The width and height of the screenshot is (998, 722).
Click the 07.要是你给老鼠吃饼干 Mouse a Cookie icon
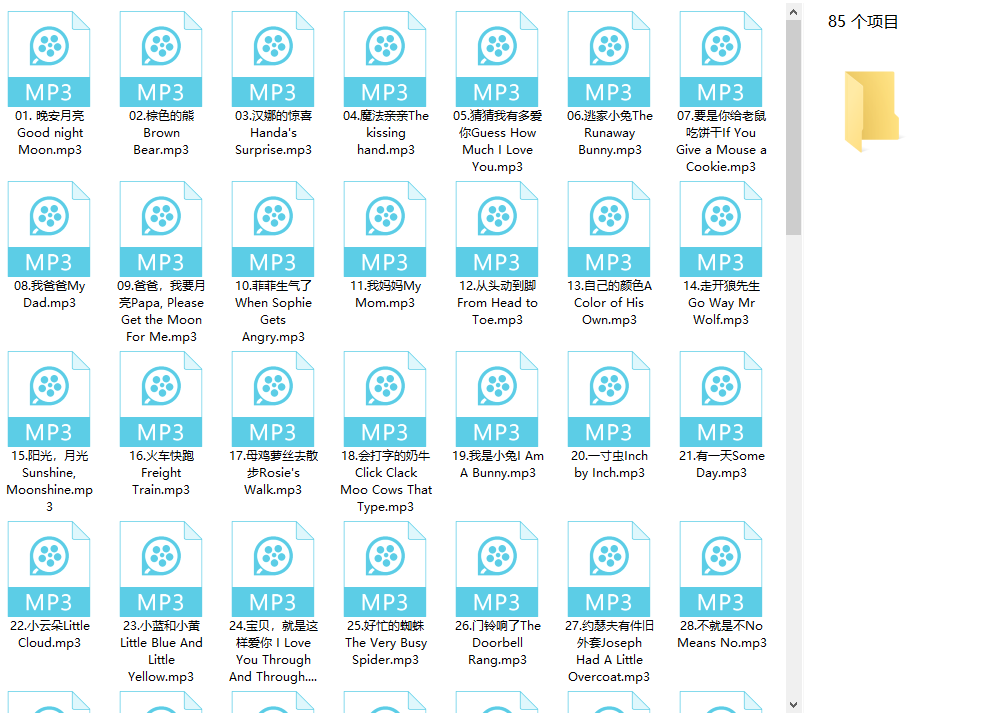point(721,59)
